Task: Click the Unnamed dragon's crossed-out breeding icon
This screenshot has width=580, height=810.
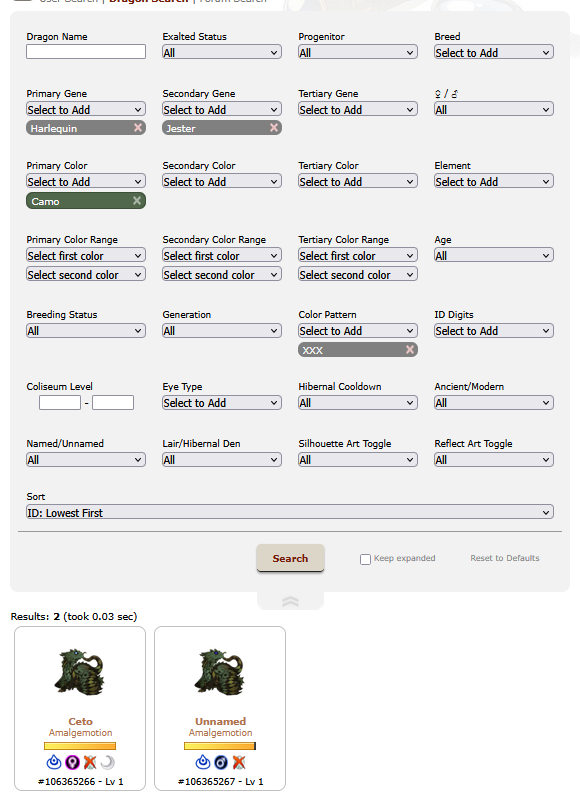Action: (x=239, y=762)
